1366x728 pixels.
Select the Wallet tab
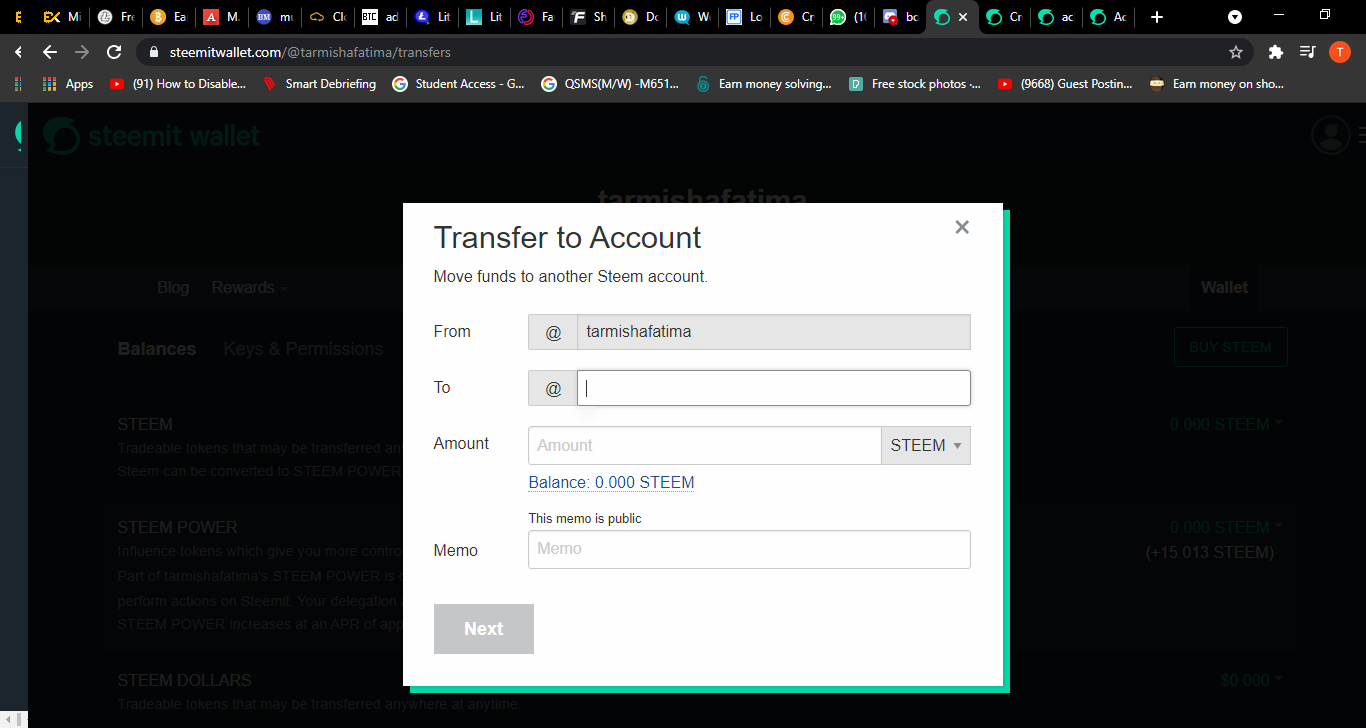[1224, 287]
